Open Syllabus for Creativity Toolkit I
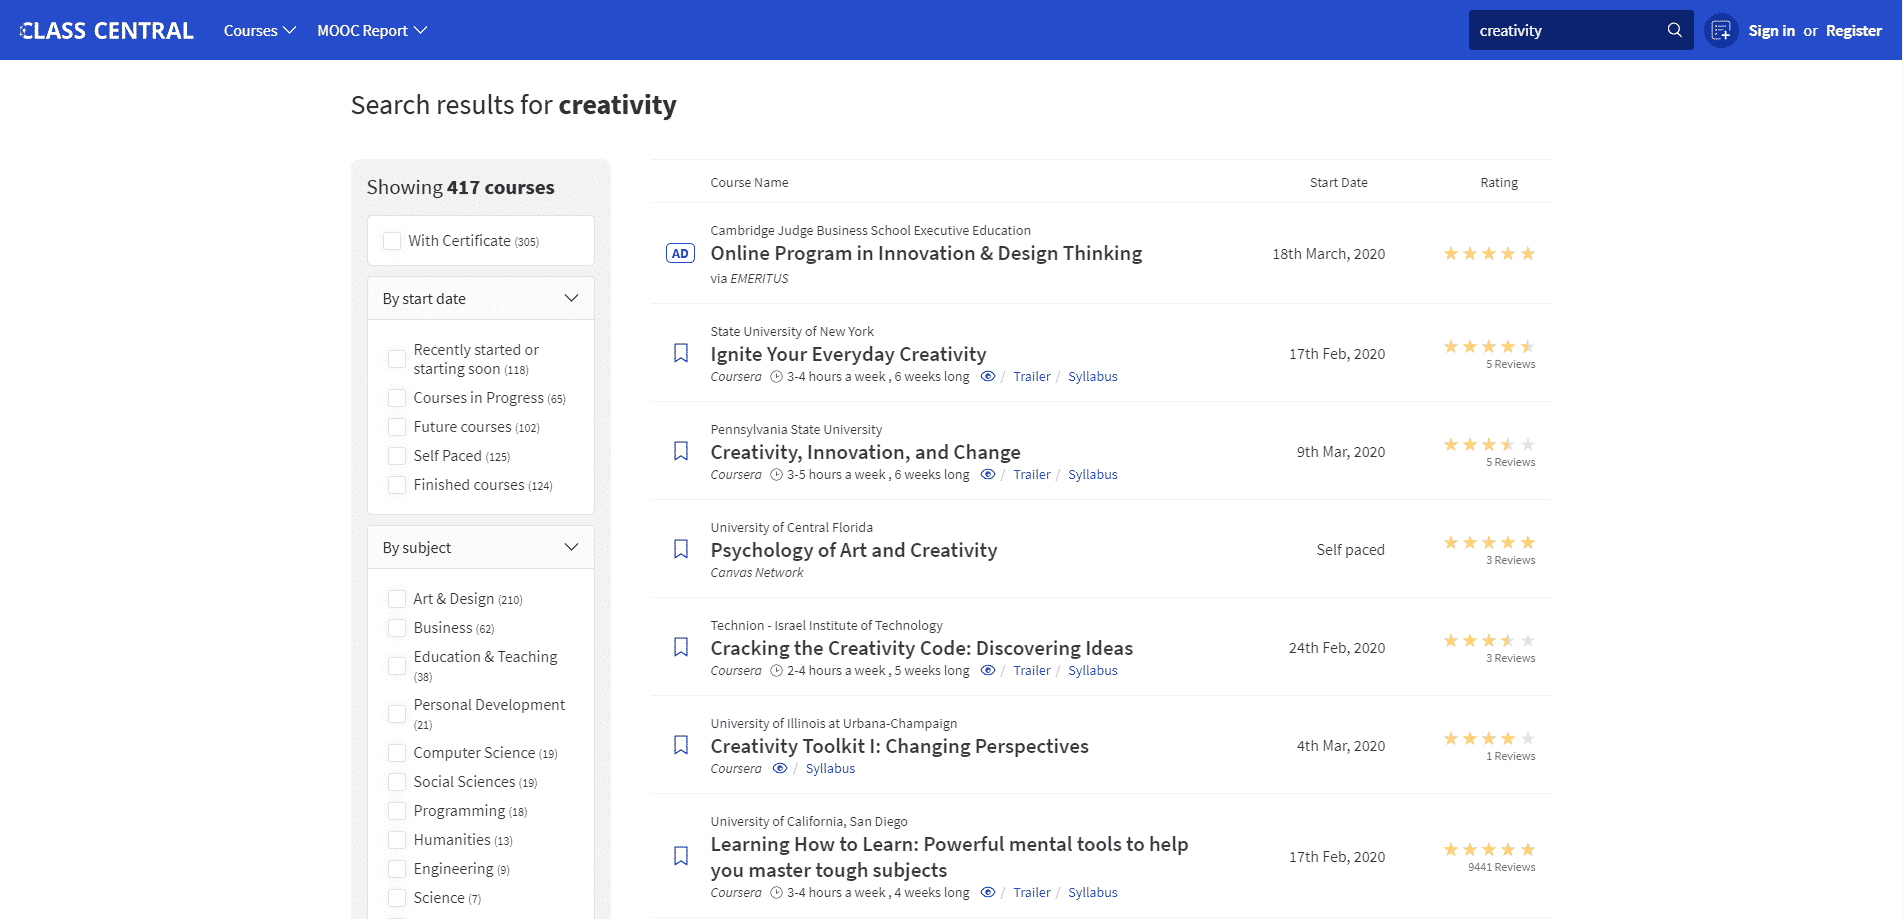 830,769
